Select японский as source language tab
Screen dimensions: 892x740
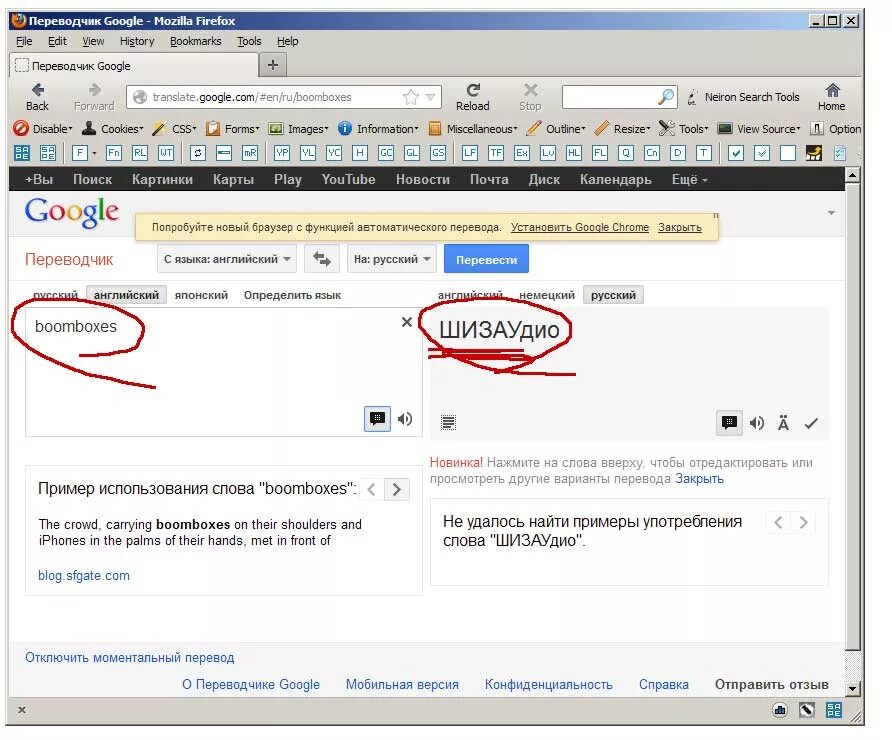coord(201,295)
